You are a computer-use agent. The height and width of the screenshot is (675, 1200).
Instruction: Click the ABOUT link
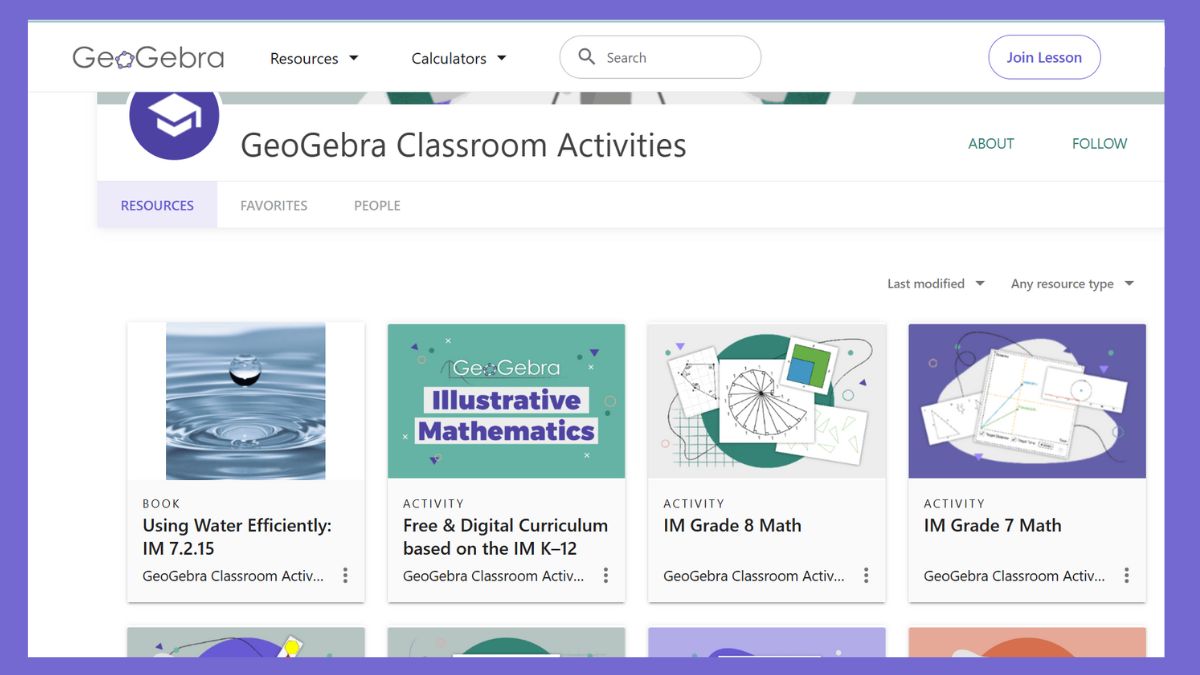[991, 143]
